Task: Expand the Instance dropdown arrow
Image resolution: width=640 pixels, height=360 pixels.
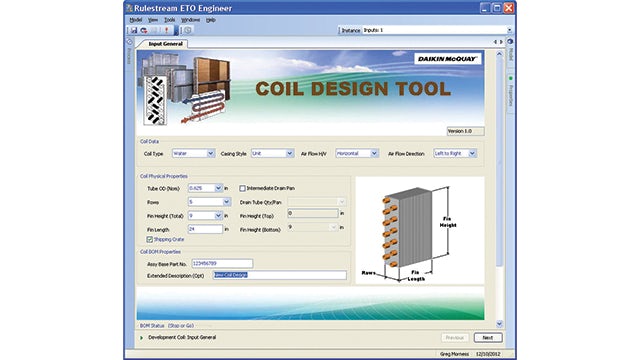Action: (509, 30)
